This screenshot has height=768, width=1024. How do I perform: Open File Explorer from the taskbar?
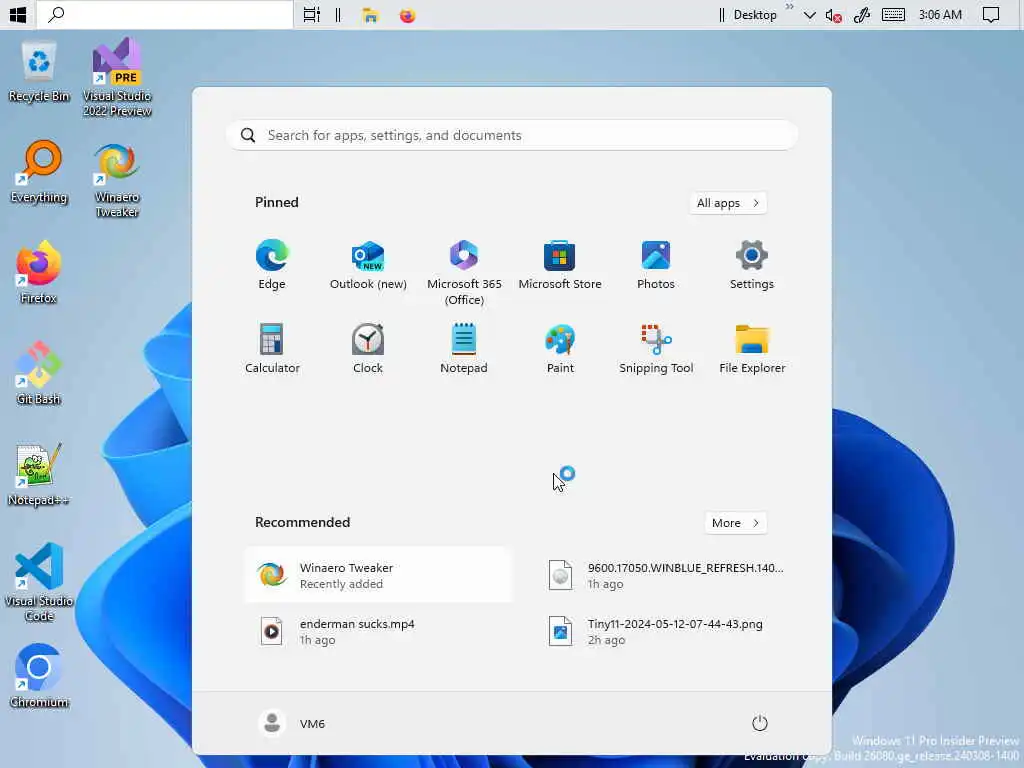(x=370, y=15)
